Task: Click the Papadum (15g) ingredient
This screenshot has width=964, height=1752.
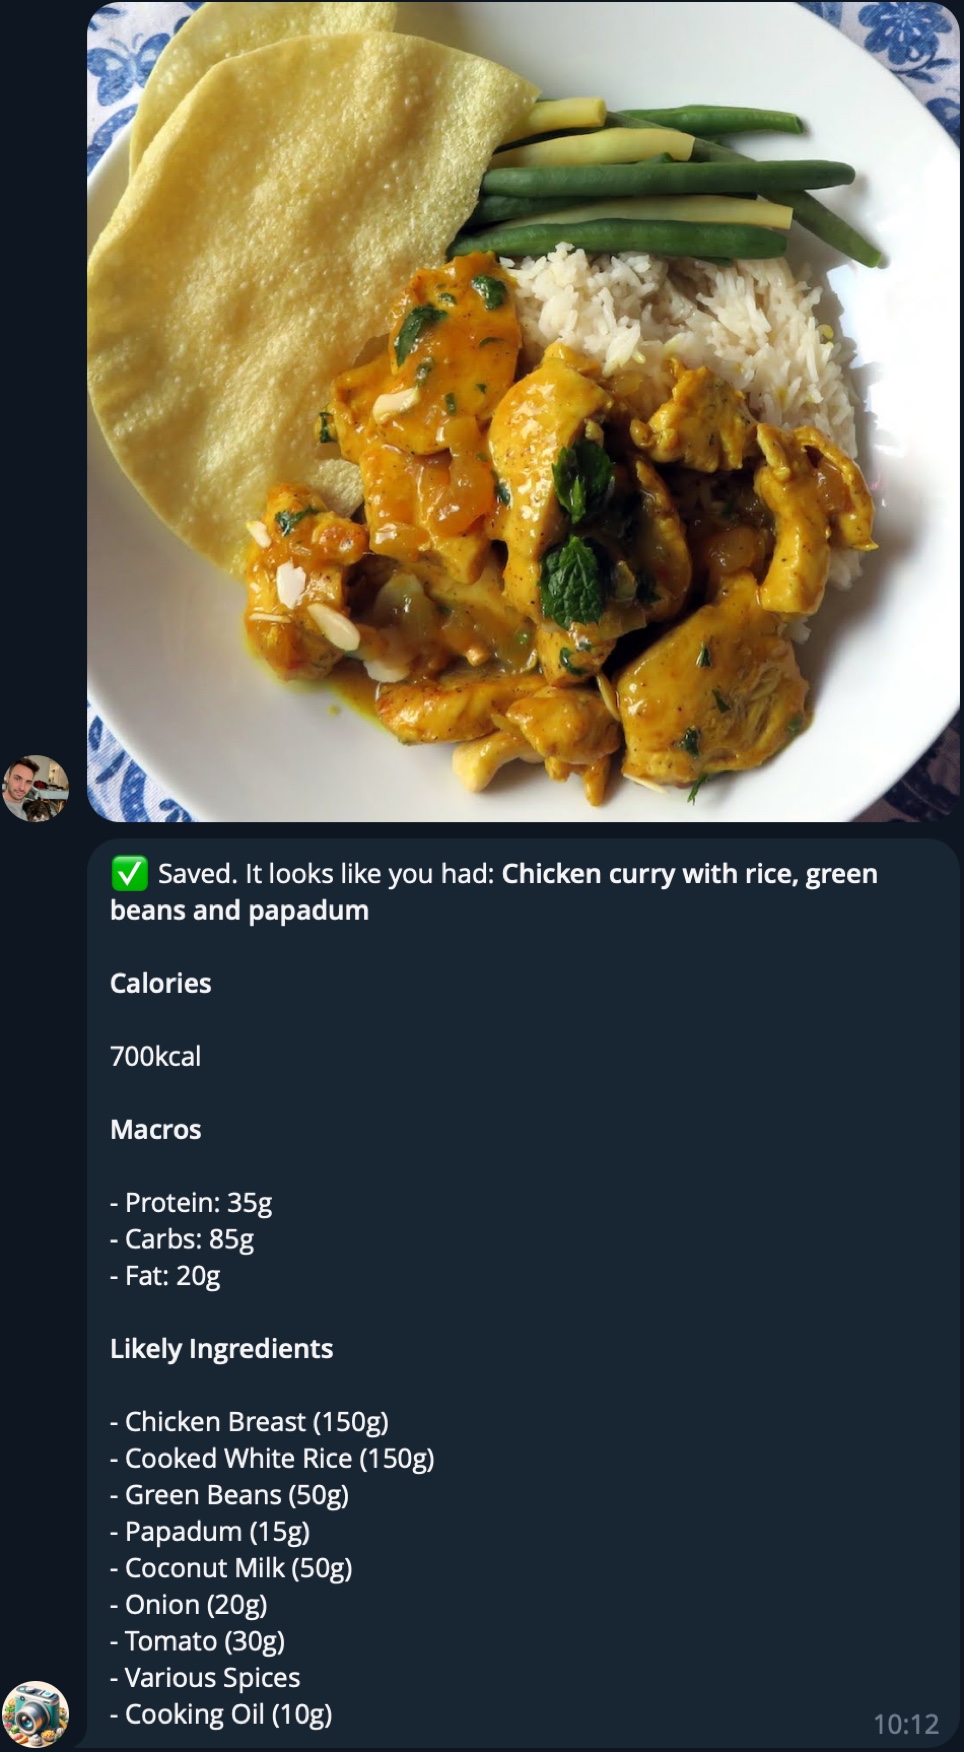Action: tap(209, 1531)
